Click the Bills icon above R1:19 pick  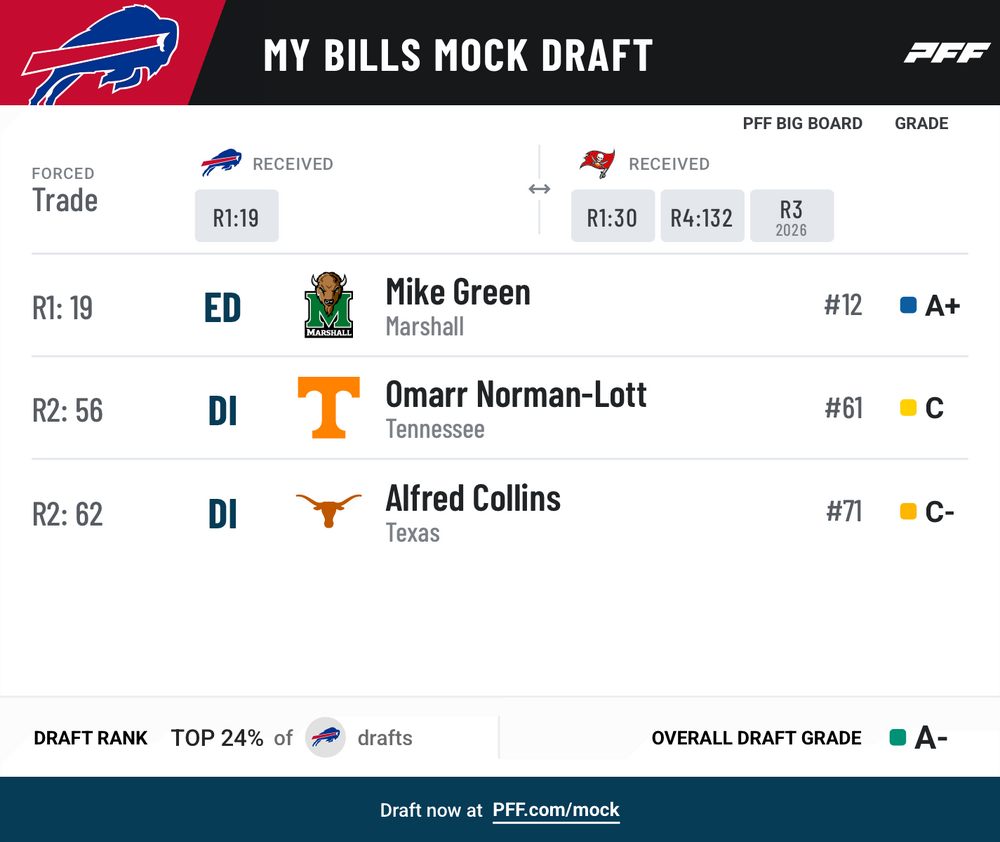(221, 163)
